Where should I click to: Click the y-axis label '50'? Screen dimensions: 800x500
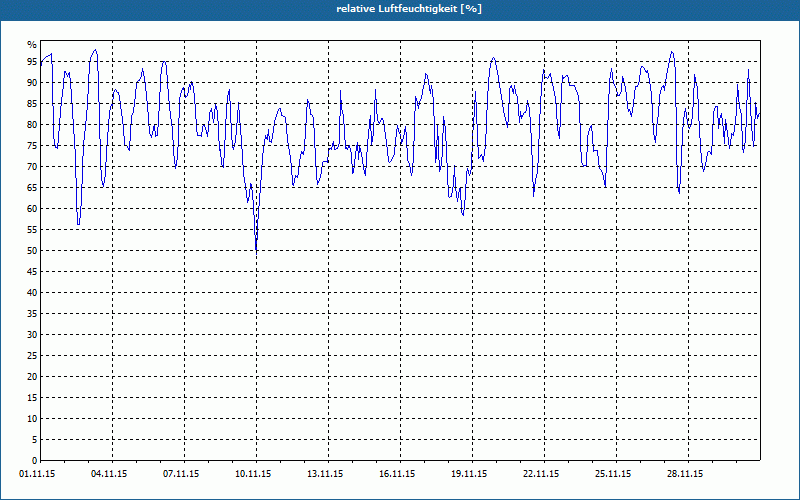click(x=32, y=251)
